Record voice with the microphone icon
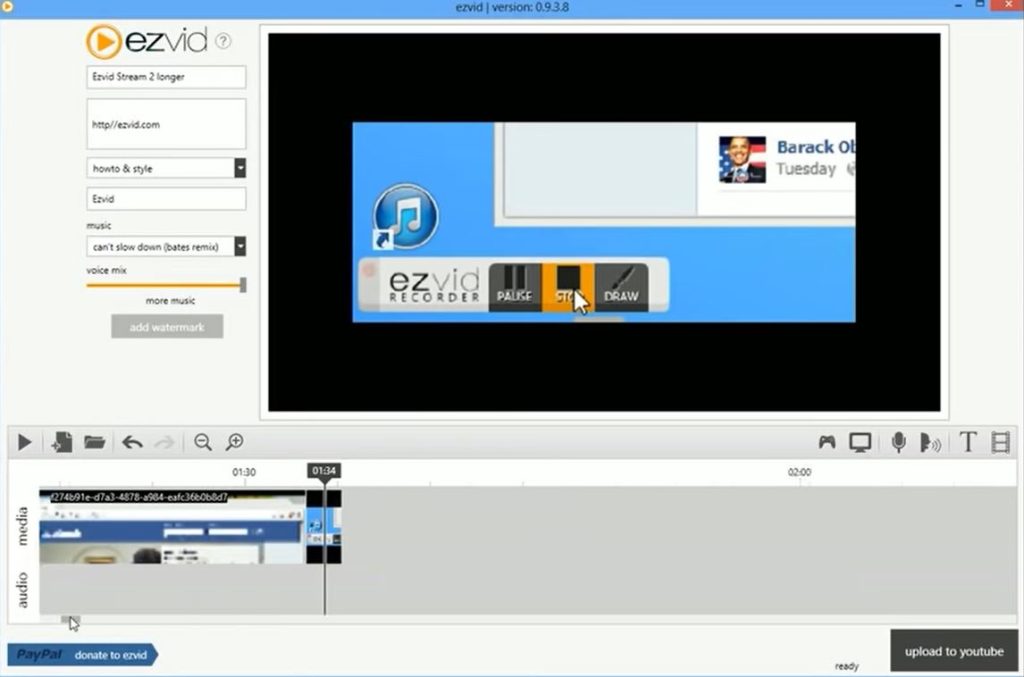 pos(899,442)
